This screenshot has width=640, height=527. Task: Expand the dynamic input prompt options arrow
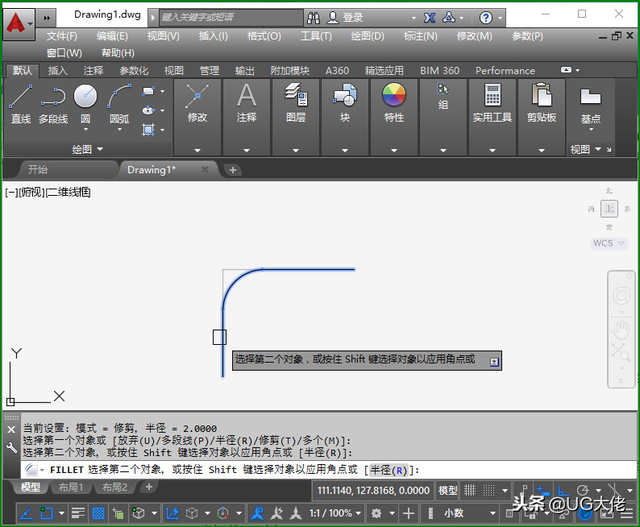click(494, 361)
